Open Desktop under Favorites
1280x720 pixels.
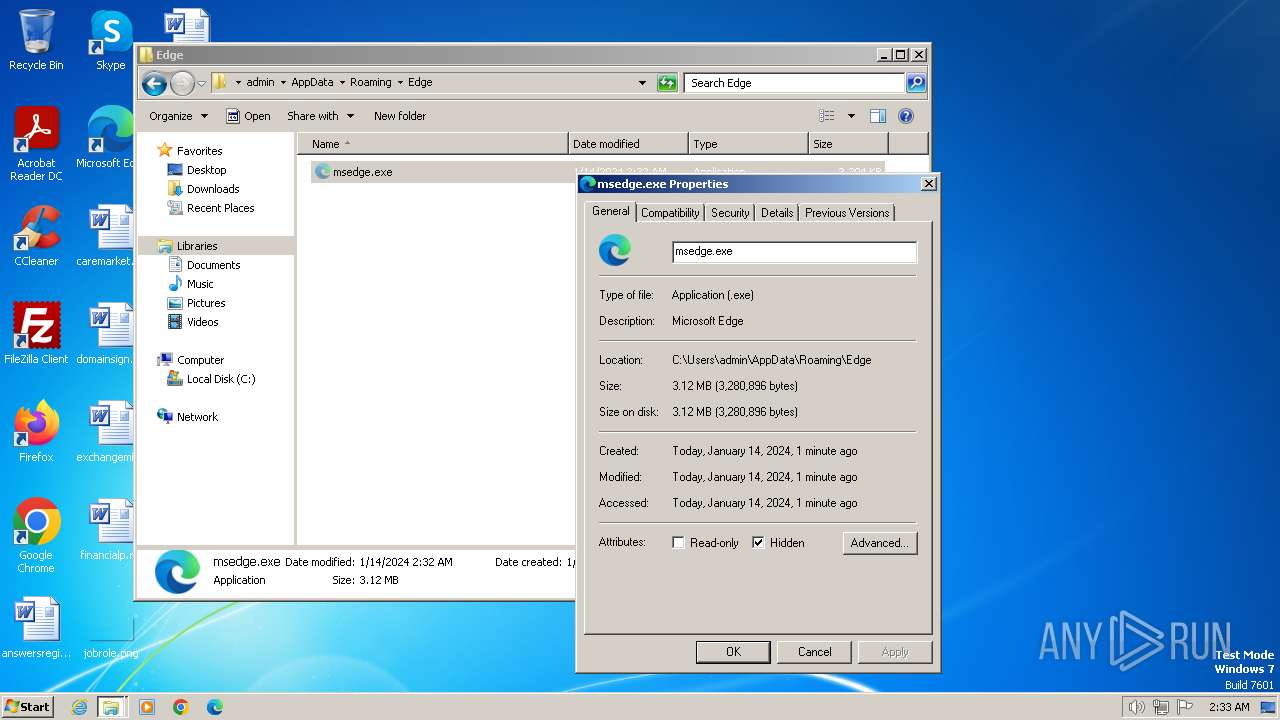pos(197,170)
